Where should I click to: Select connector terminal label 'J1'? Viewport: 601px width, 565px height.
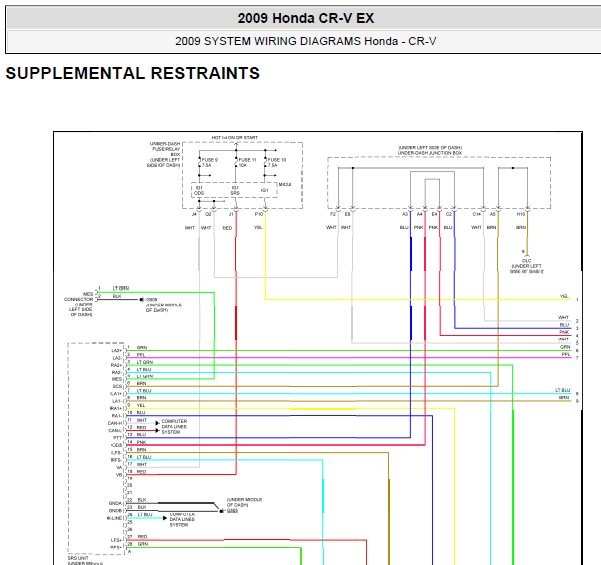(x=231, y=214)
